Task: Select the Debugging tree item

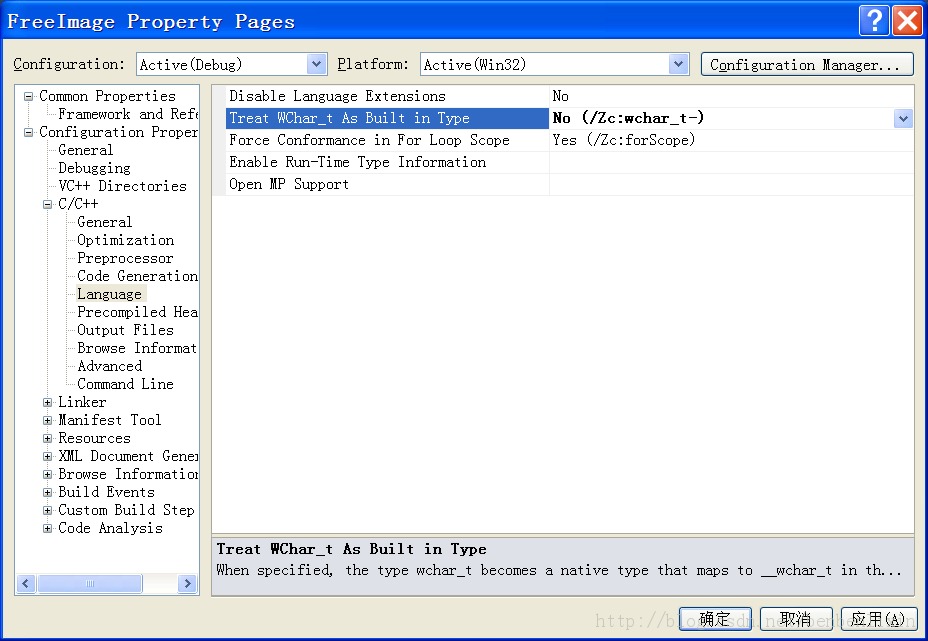Action: [94, 168]
